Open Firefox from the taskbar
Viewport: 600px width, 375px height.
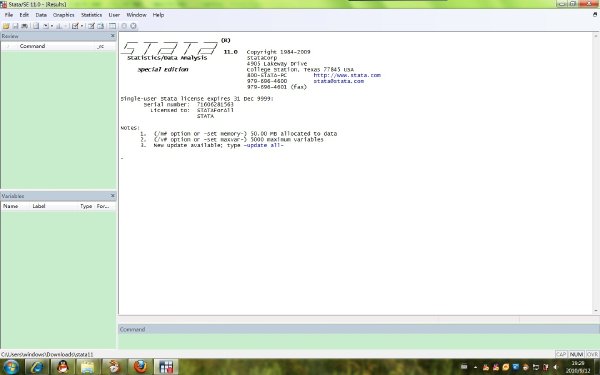coord(140,367)
